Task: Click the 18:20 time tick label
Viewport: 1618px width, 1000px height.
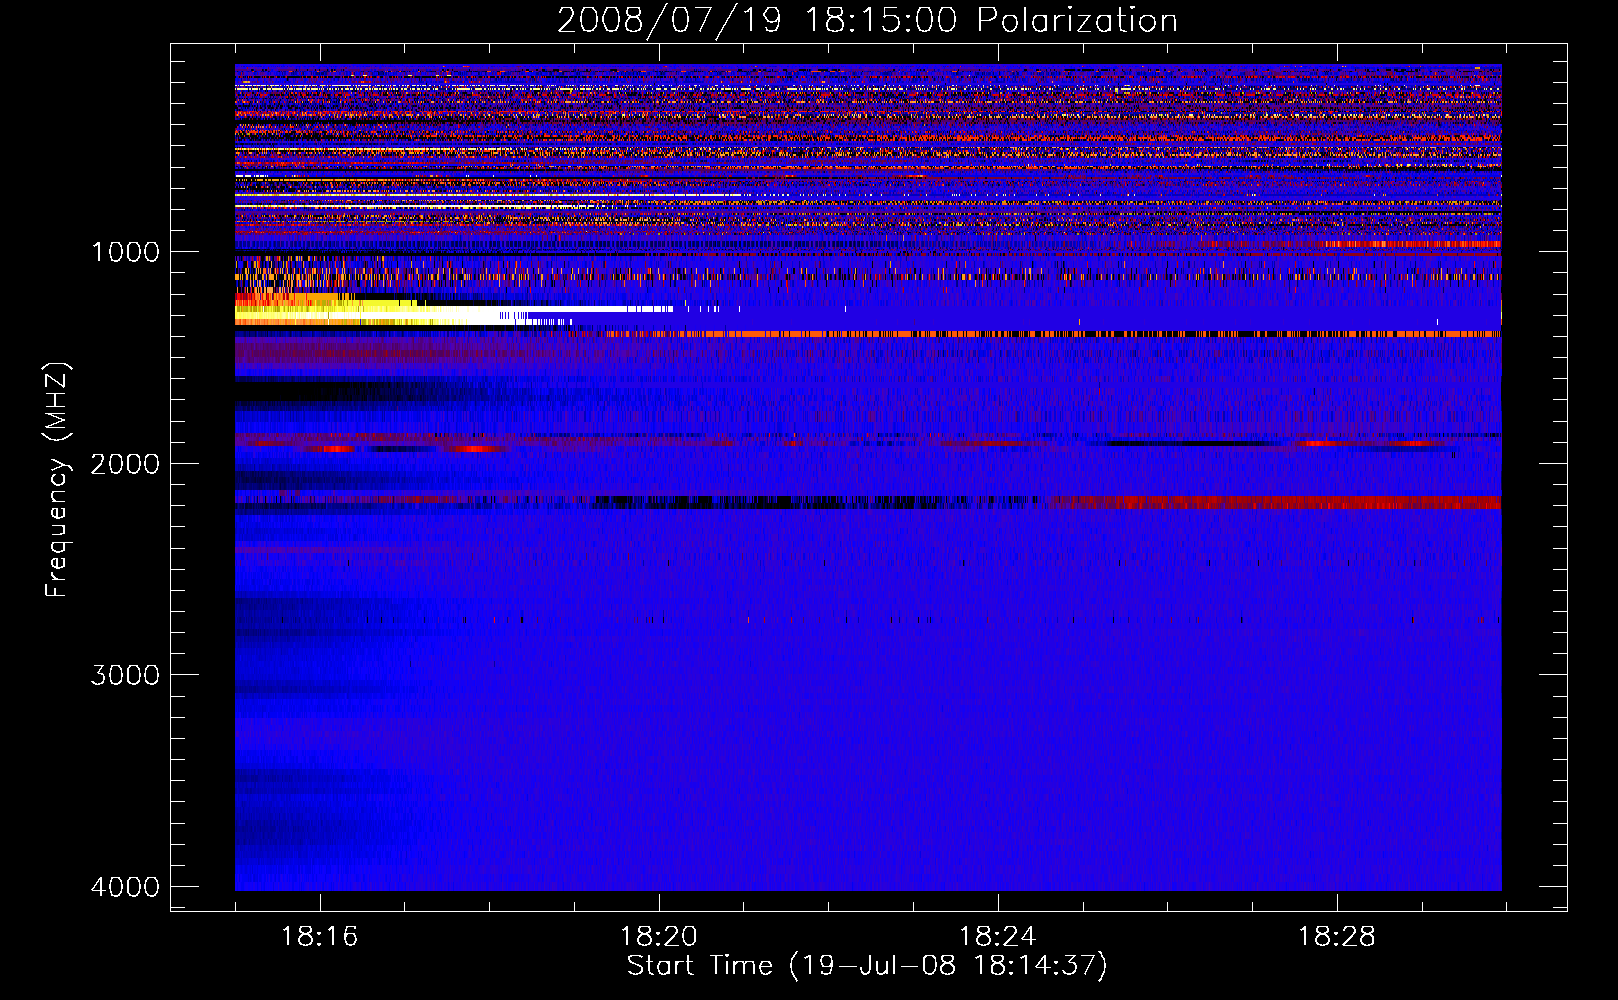Action: [658, 937]
